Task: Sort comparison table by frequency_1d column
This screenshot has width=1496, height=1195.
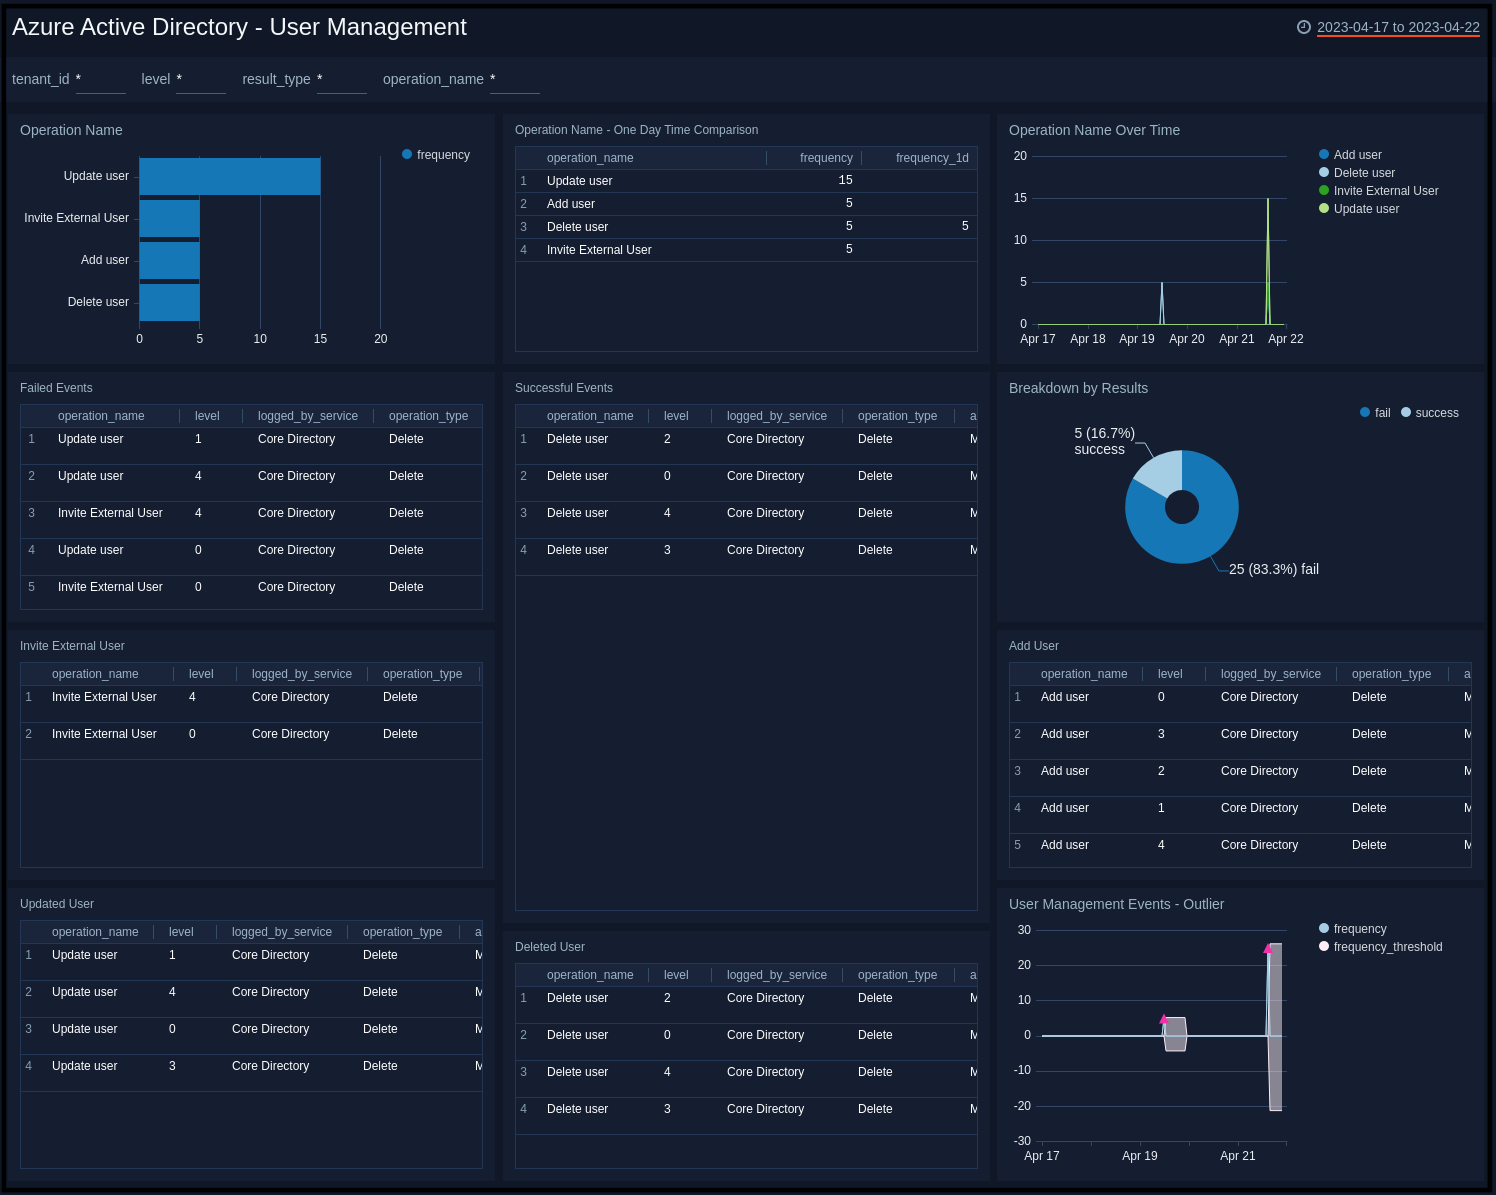Action: (932, 158)
